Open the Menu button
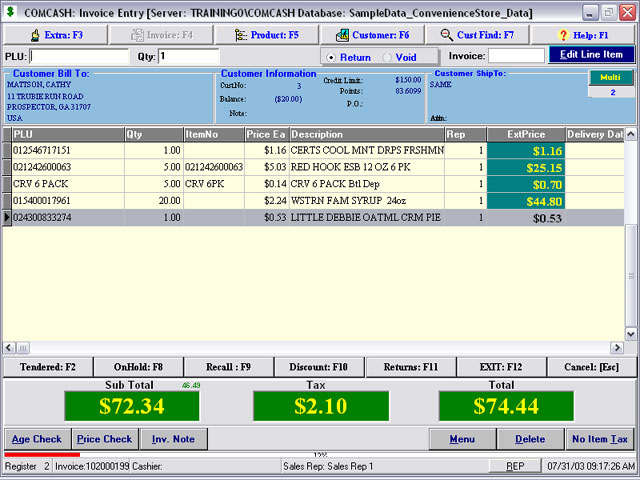The height and width of the screenshot is (480, 640). 462,439
